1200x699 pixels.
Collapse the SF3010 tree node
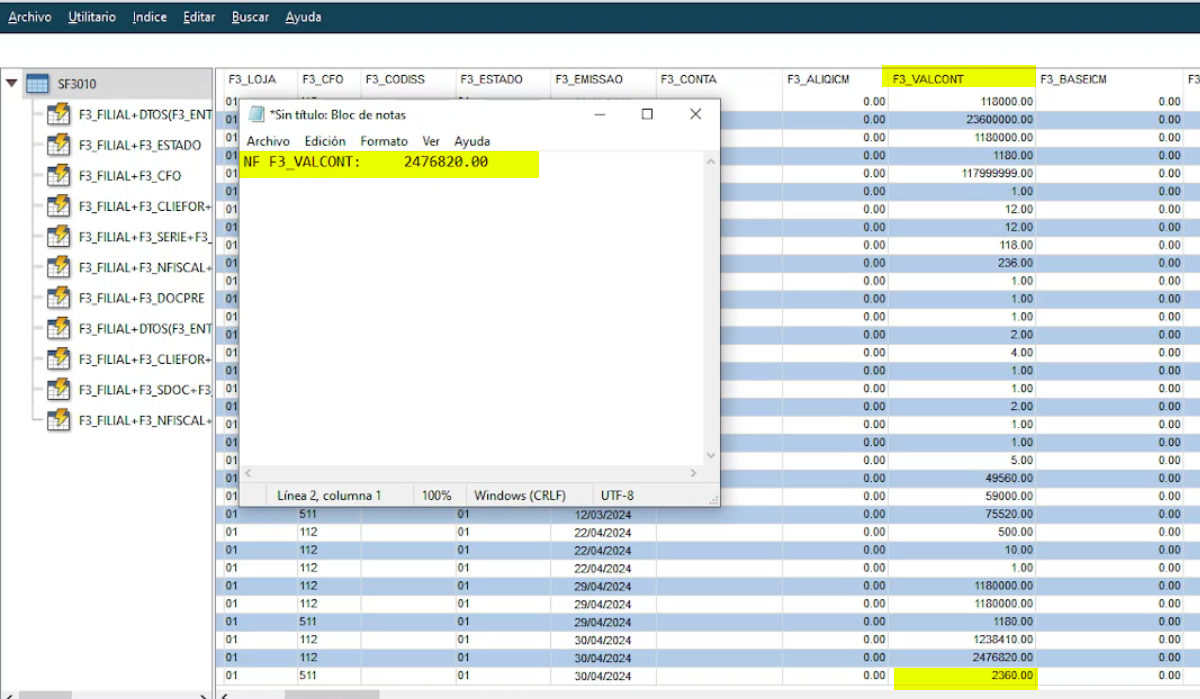pyautogui.click(x=12, y=84)
